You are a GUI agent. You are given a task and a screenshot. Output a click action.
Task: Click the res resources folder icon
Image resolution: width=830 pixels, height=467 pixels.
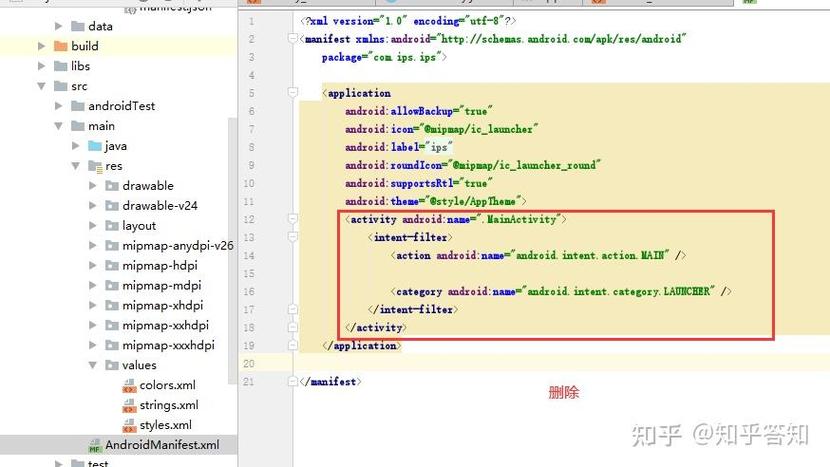click(x=95, y=166)
